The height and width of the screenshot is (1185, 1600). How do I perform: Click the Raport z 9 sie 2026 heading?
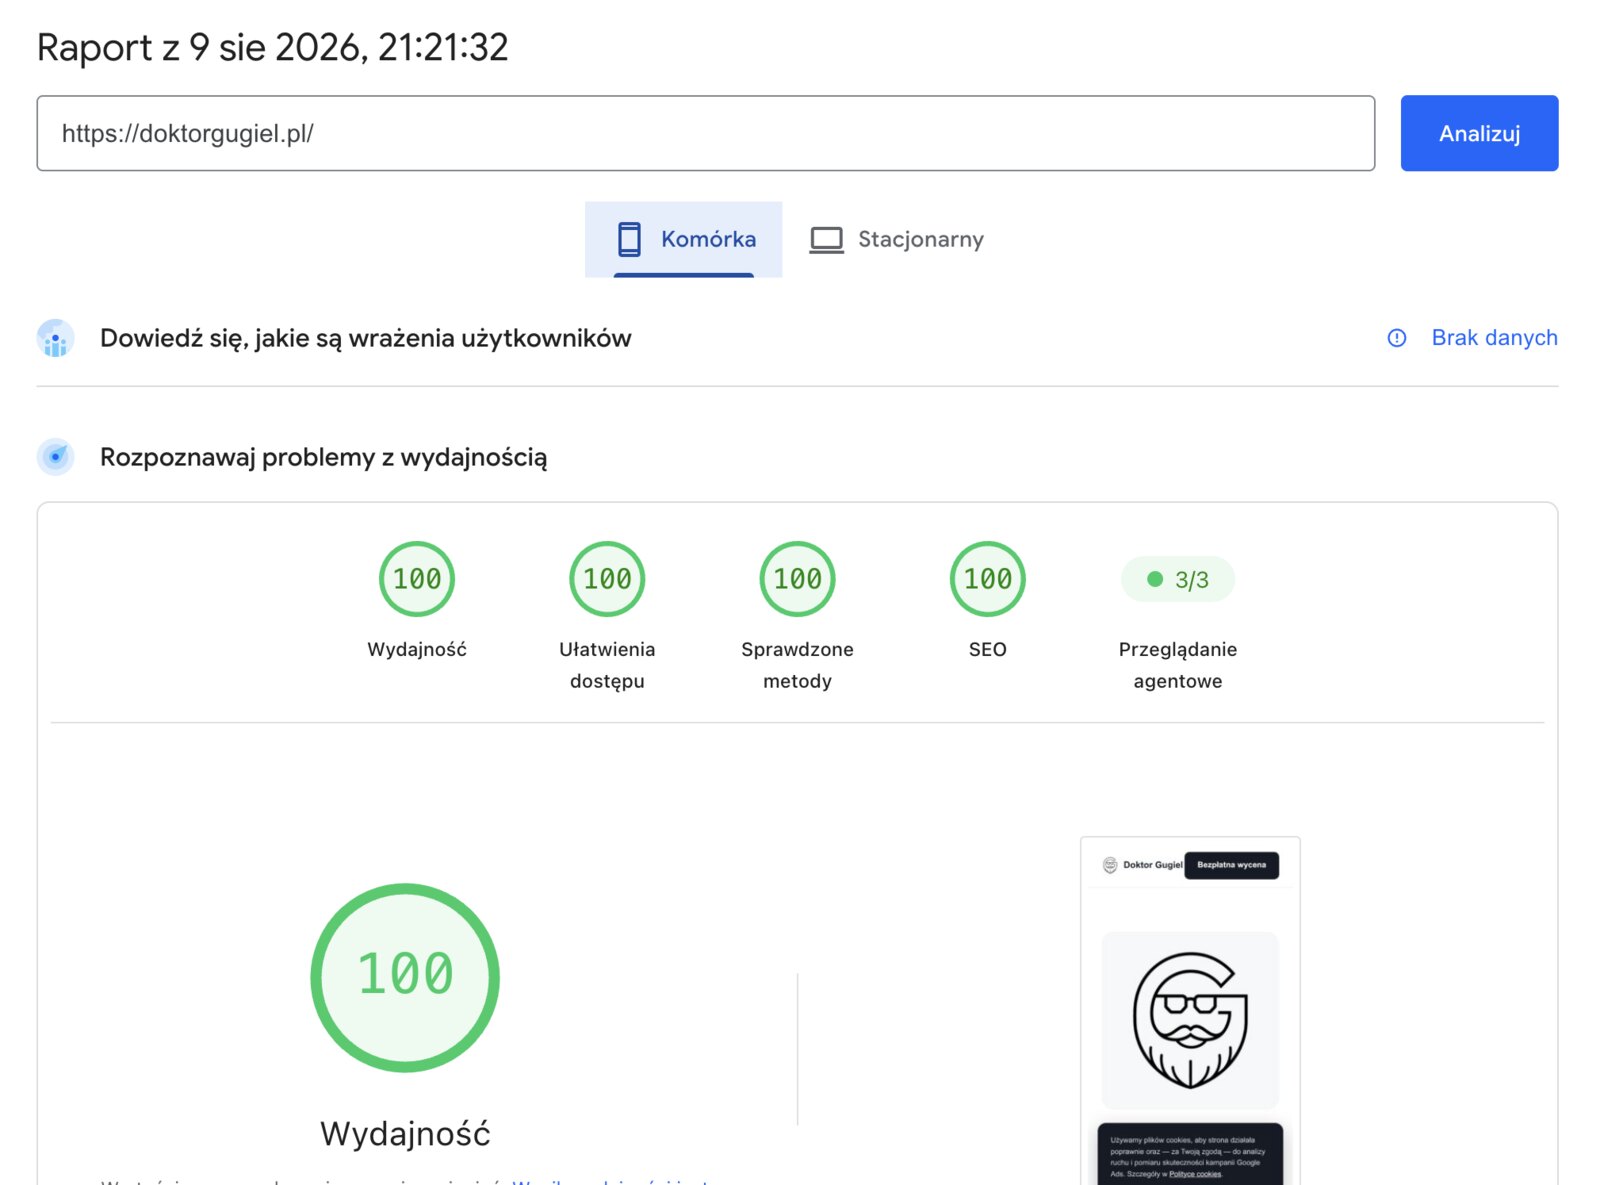coord(273,47)
